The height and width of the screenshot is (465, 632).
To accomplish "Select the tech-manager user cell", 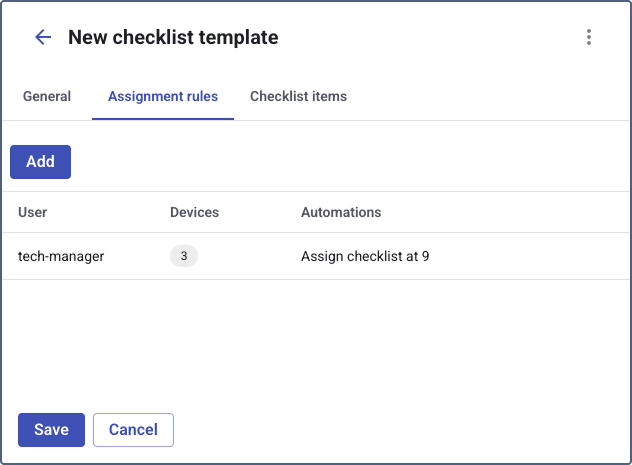I will (x=61, y=256).
